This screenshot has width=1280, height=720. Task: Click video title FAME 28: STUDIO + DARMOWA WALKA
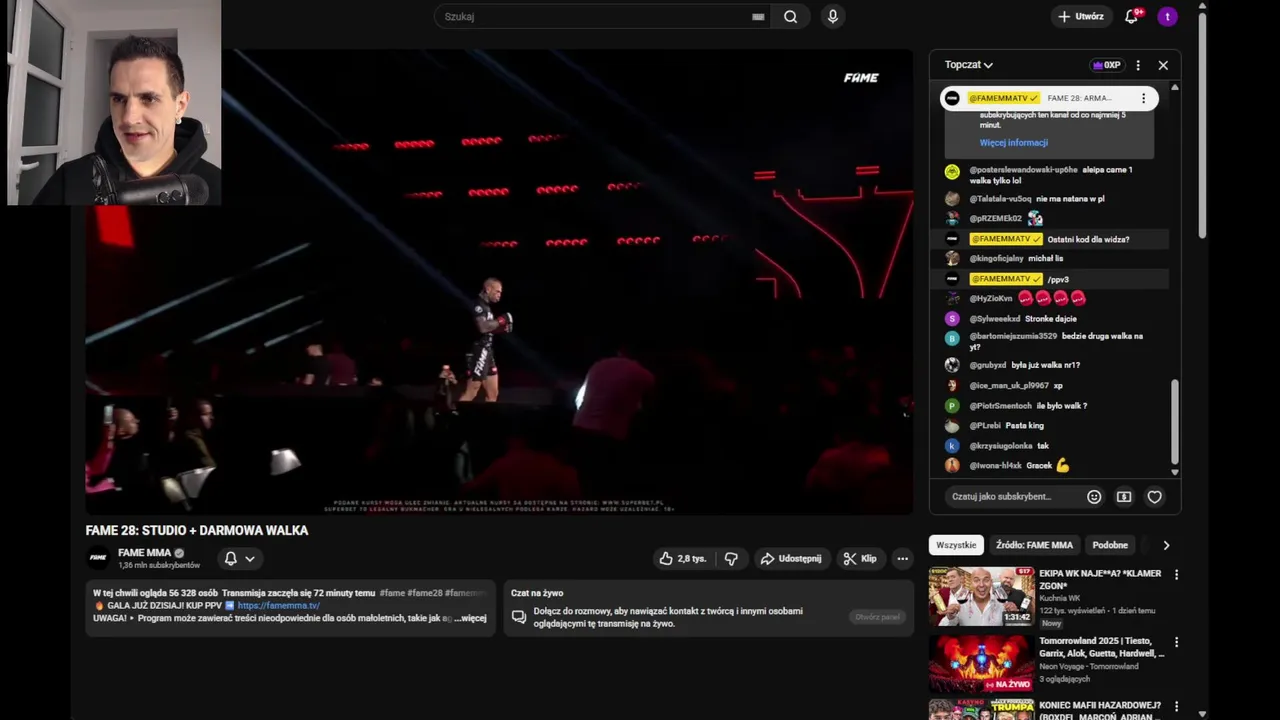pyautogui.click(x=197, y=530)
